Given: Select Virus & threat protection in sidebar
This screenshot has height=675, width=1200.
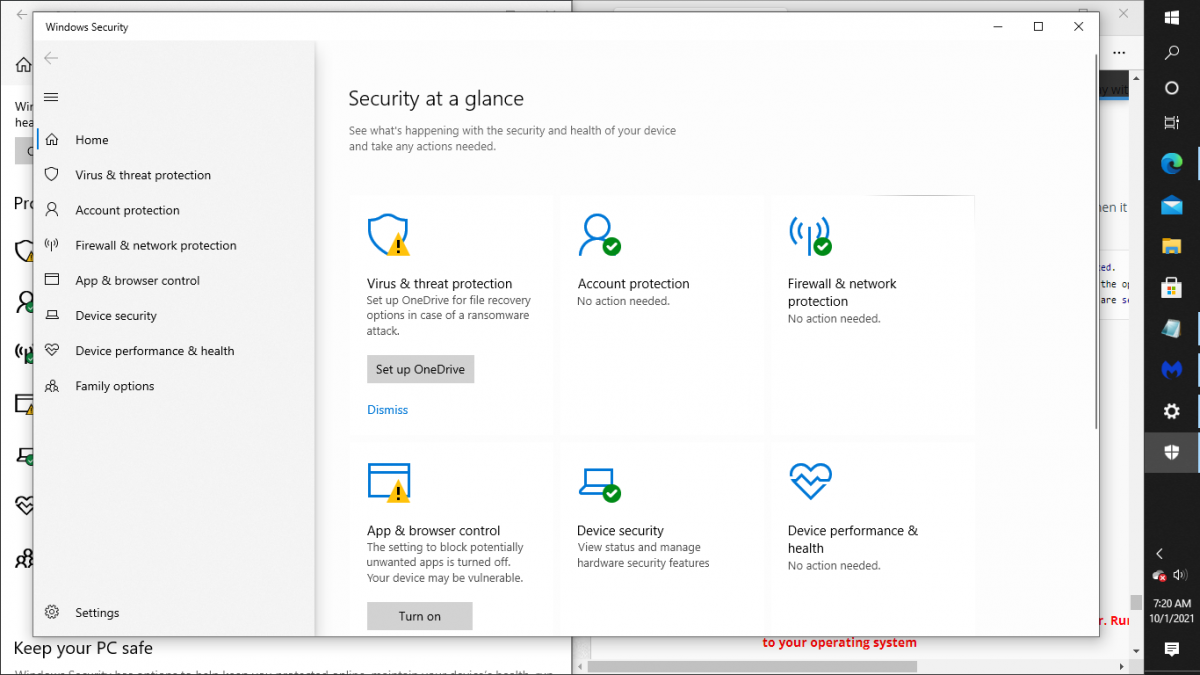Looking at the screenshot, I should pos(143,175).
